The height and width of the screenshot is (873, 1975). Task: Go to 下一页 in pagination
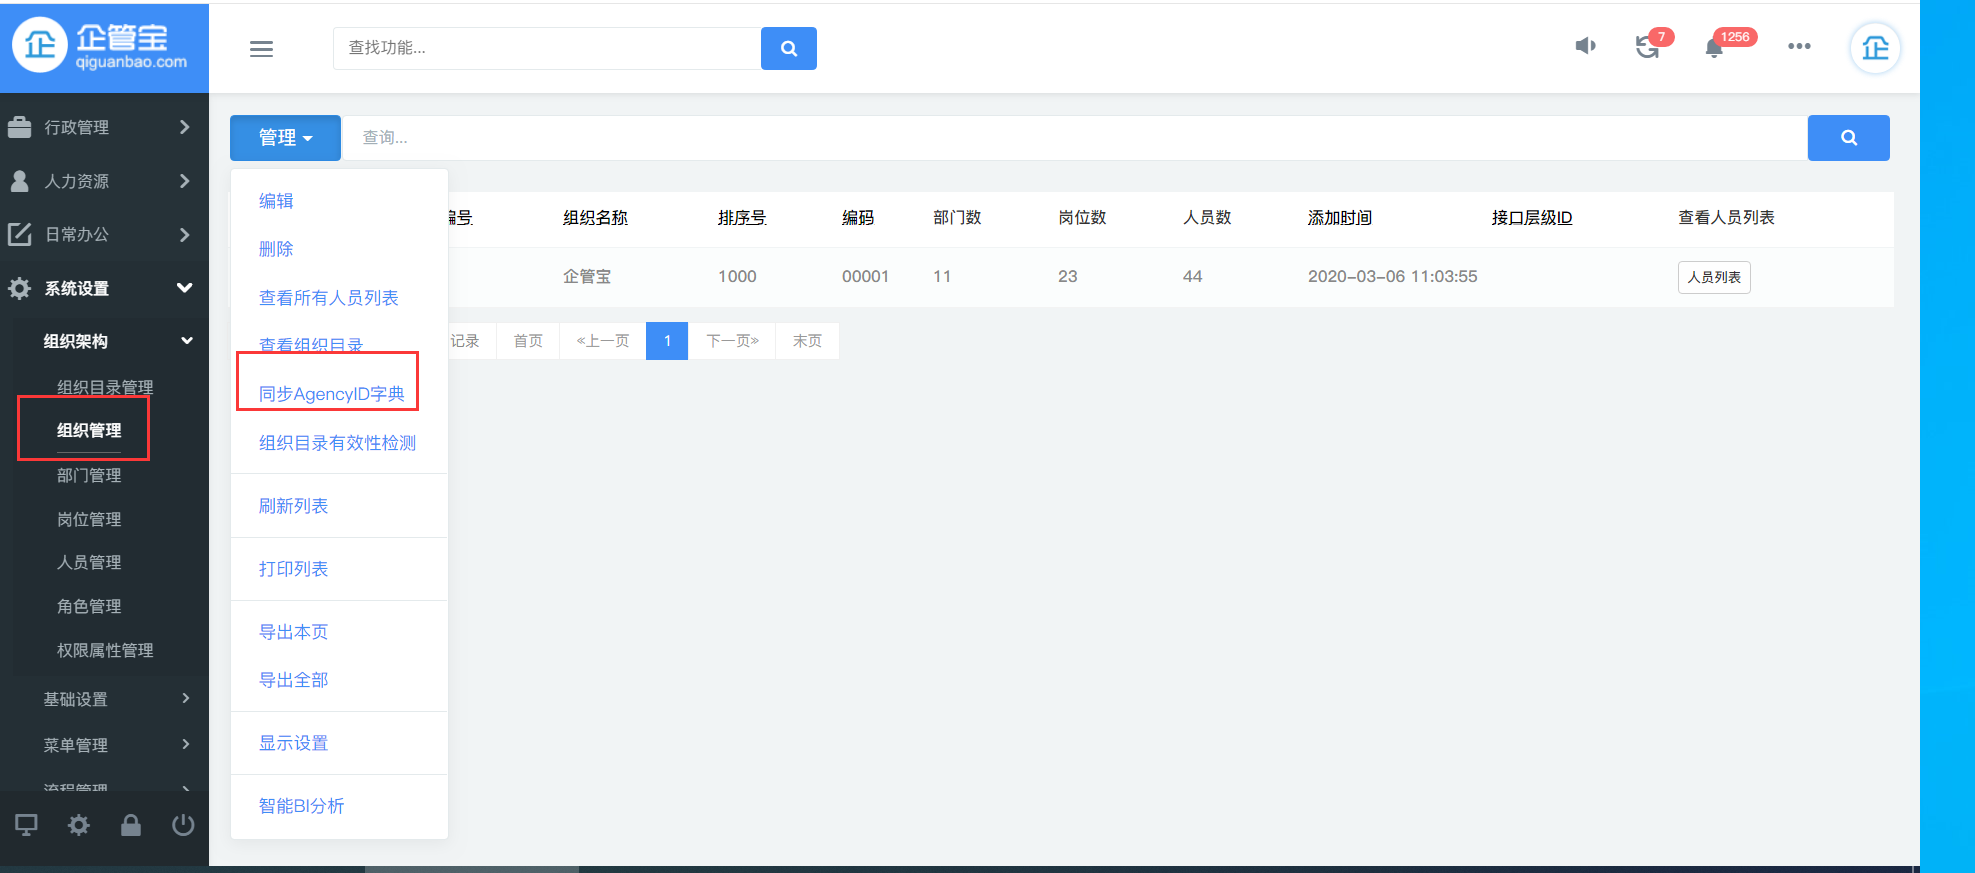732,341
